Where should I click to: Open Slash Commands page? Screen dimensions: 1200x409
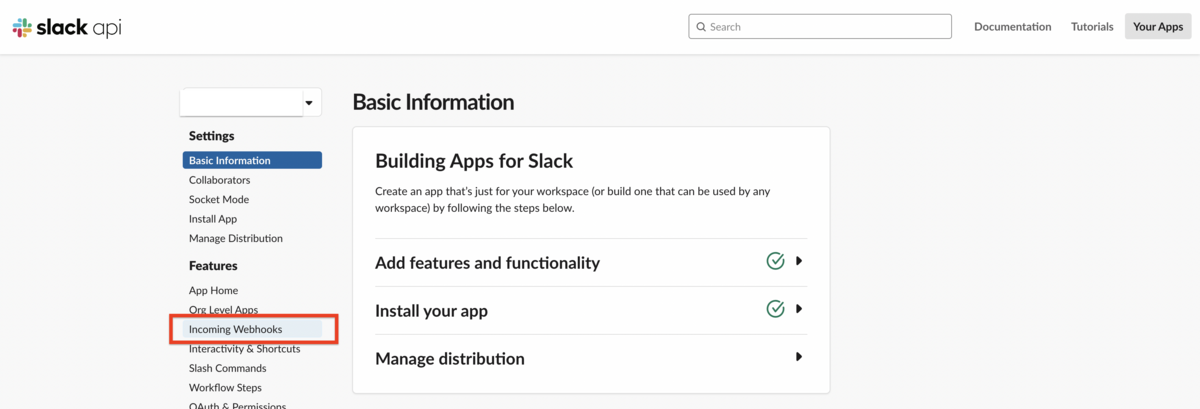tap(228, 368)
